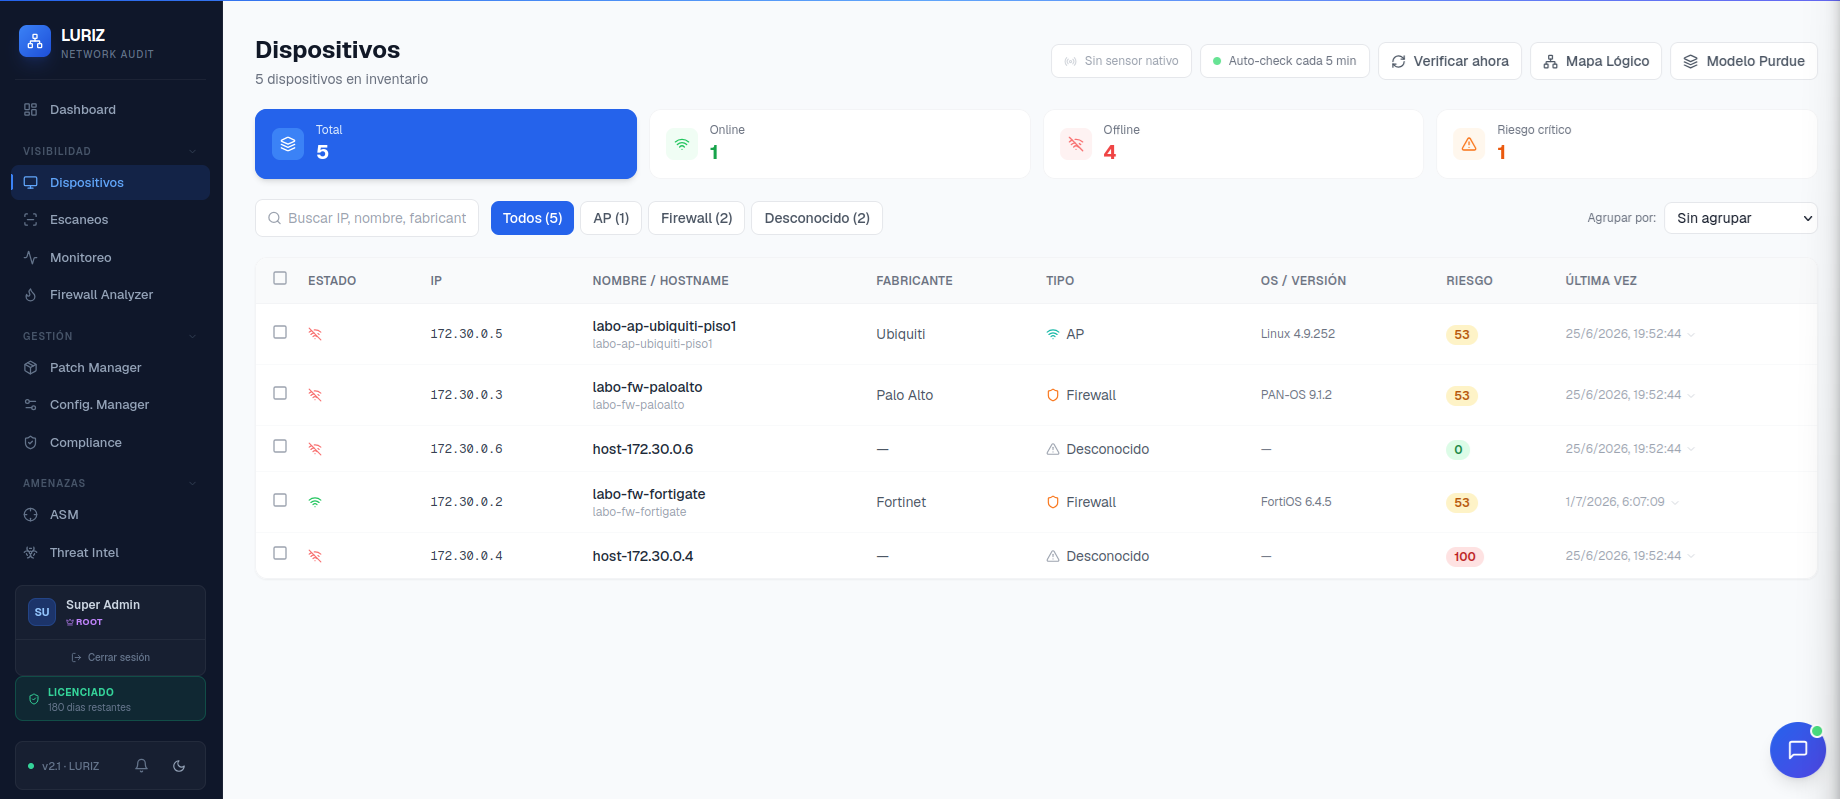Image resolution: width=1840 pixels, height=799 pixels.
Task: Click the search IP, nombre, fabricante field
Action: coord(367,218)
